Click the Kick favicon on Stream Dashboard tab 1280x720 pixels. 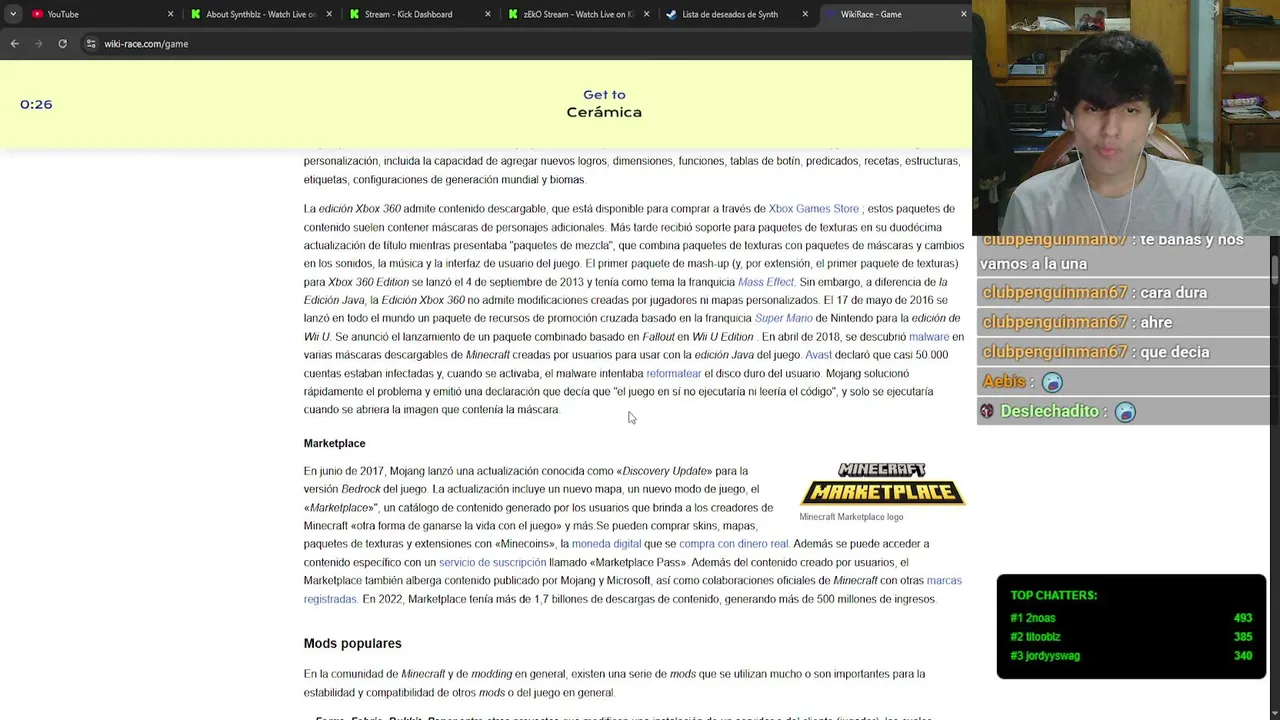click(x=354, y=14)
